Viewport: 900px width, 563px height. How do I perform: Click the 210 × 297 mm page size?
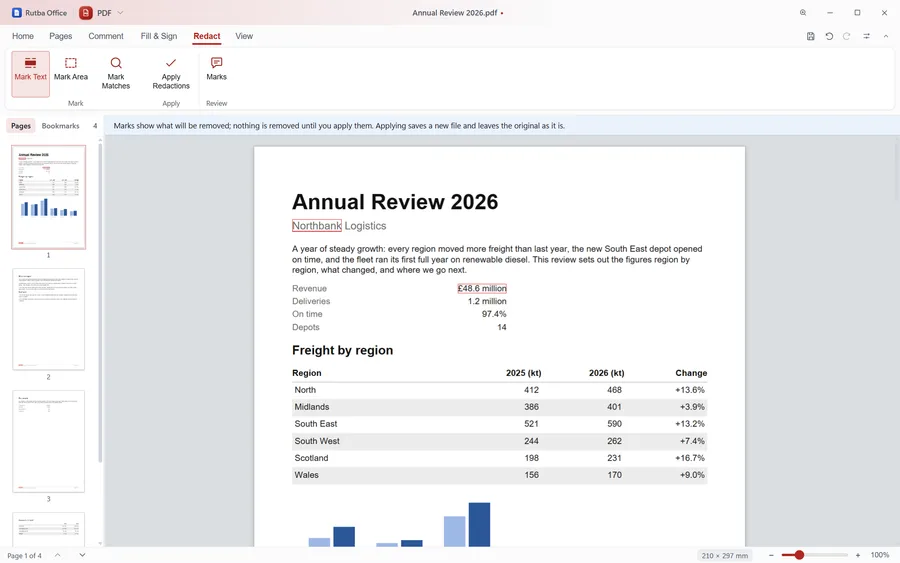(724, 556)
